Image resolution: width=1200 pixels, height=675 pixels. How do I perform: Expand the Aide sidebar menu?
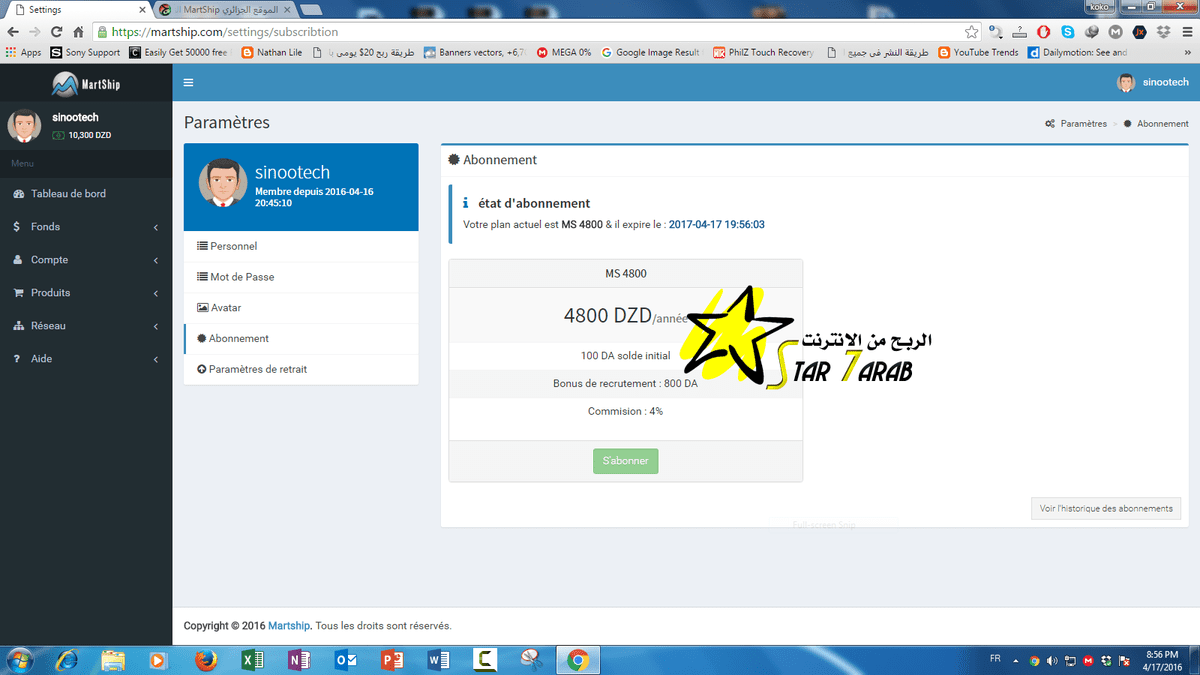pyautogui.click(x=86, y=359)
